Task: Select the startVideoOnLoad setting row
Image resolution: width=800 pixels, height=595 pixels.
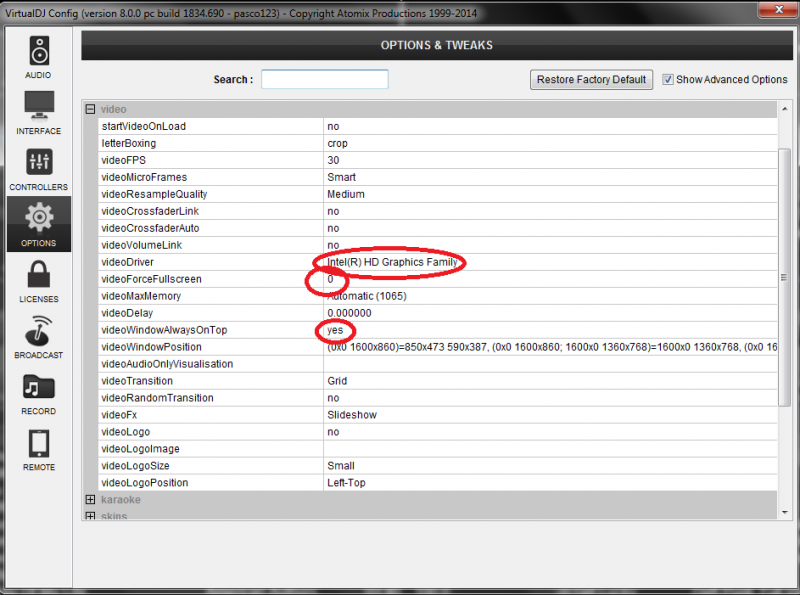Action: [437, 126]
